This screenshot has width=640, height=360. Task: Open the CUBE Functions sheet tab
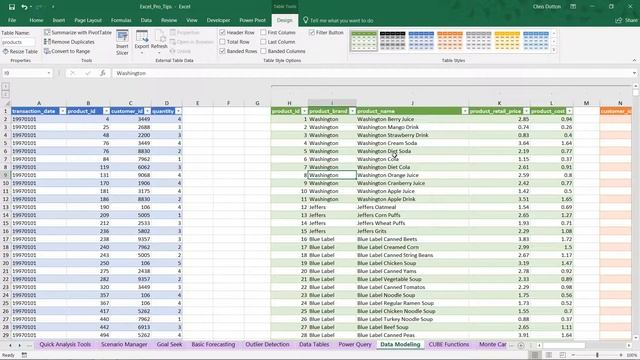coord(449,344)
